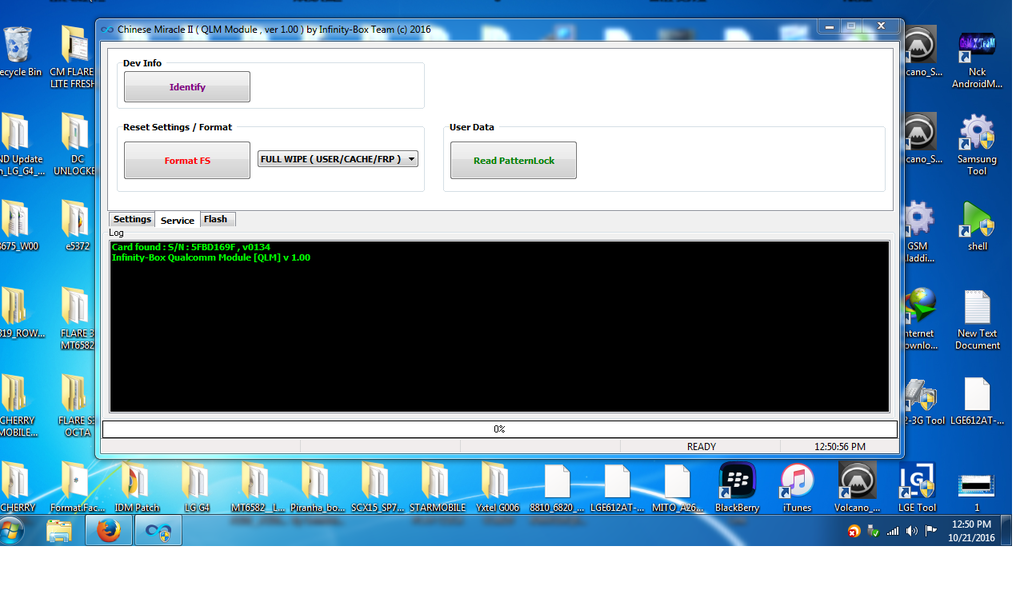Click the 'Infinity-Box Qualcomm Module' log line
This screenshot has height=614, width=1024.
point(211,257)
